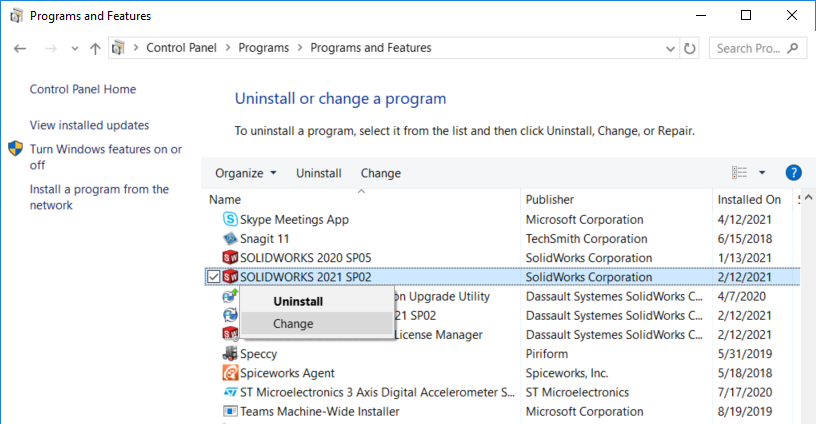Click the Skype Meetings App icon
This screenshot has height=424, width=816.
pos(230,219)
